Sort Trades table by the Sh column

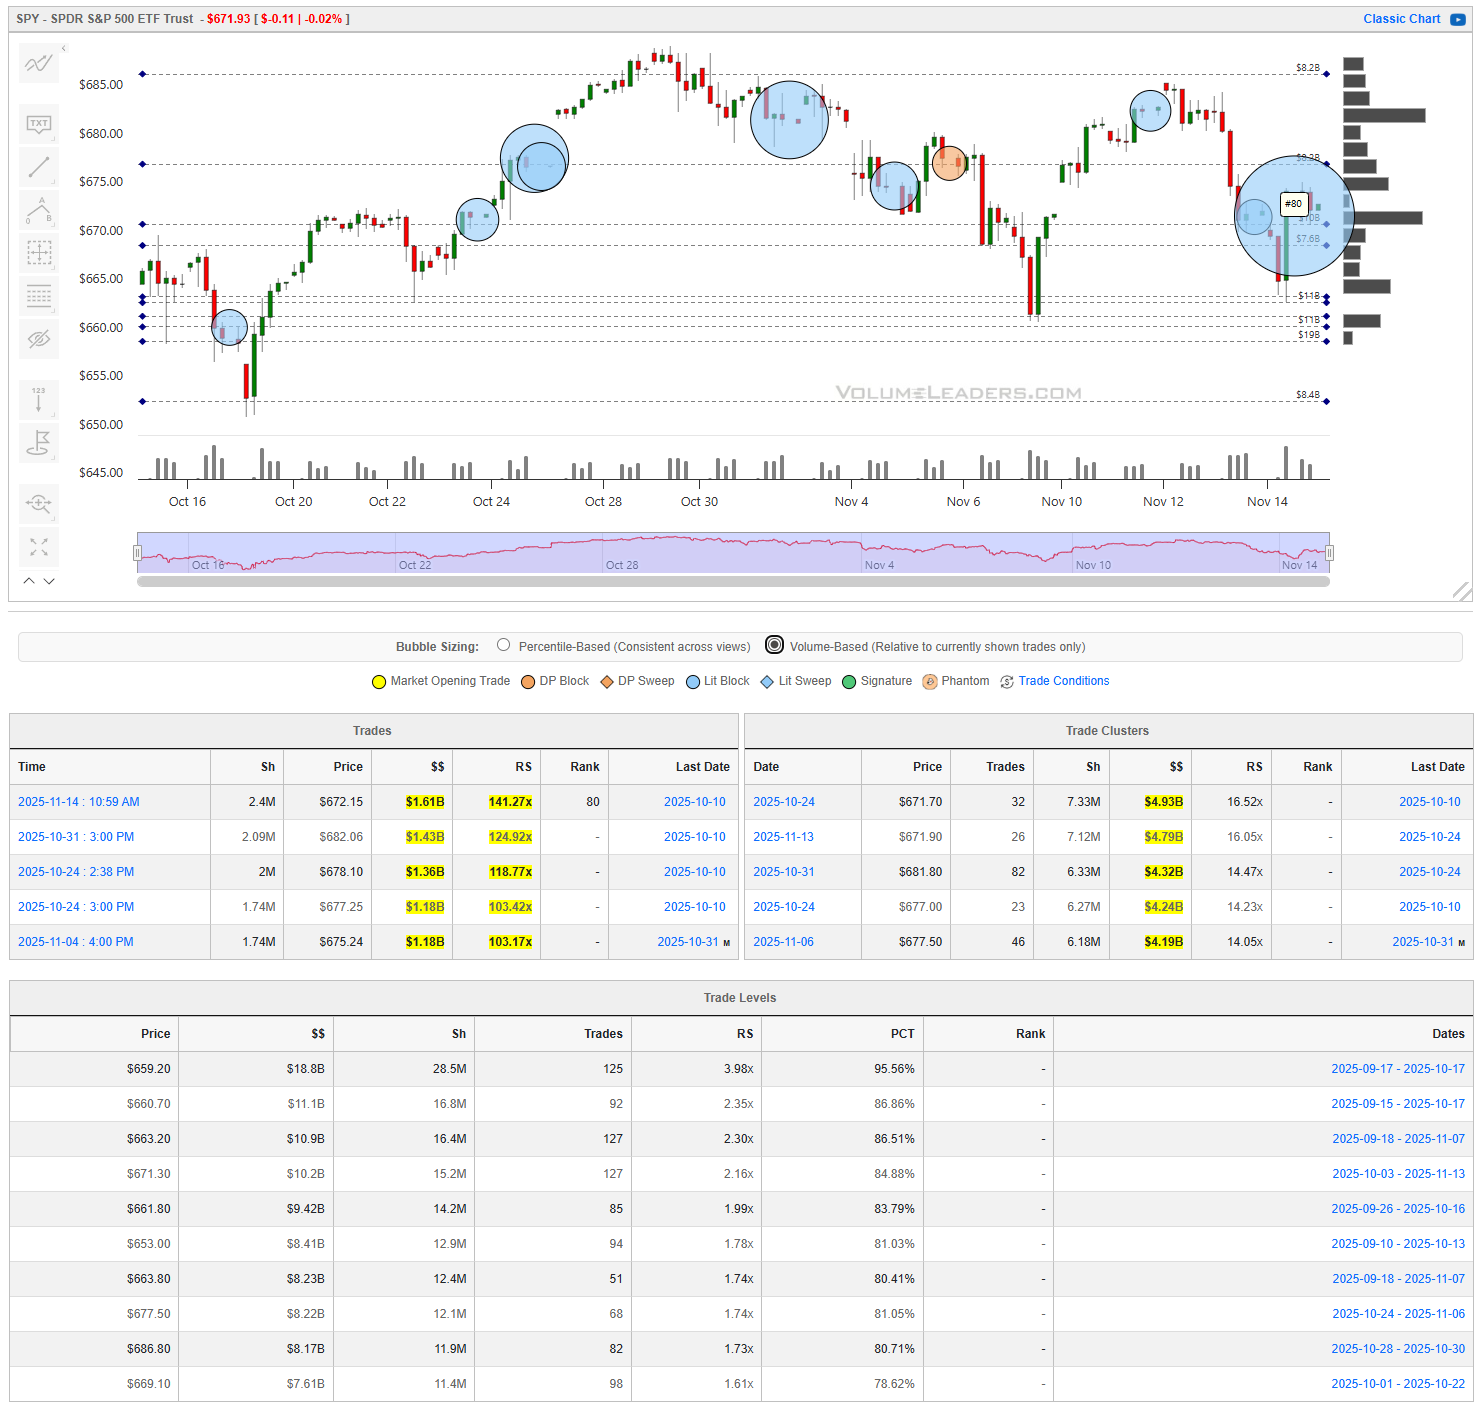(x=247, y=767)
